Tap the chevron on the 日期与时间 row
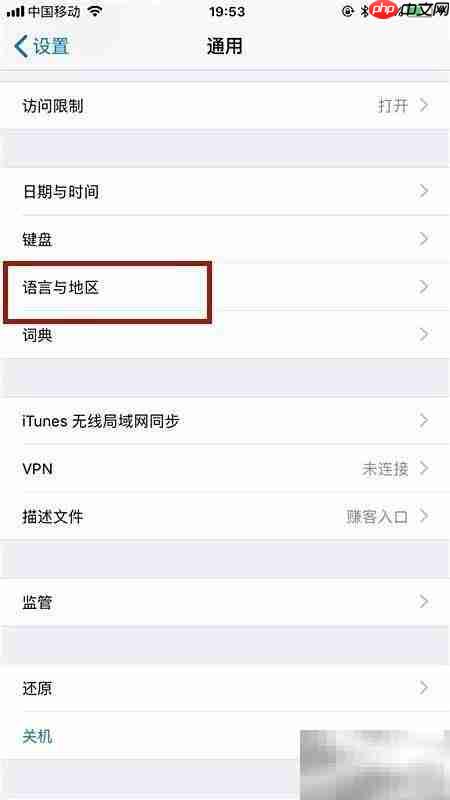Screen dimensions: 450x800 coord(423,191)
